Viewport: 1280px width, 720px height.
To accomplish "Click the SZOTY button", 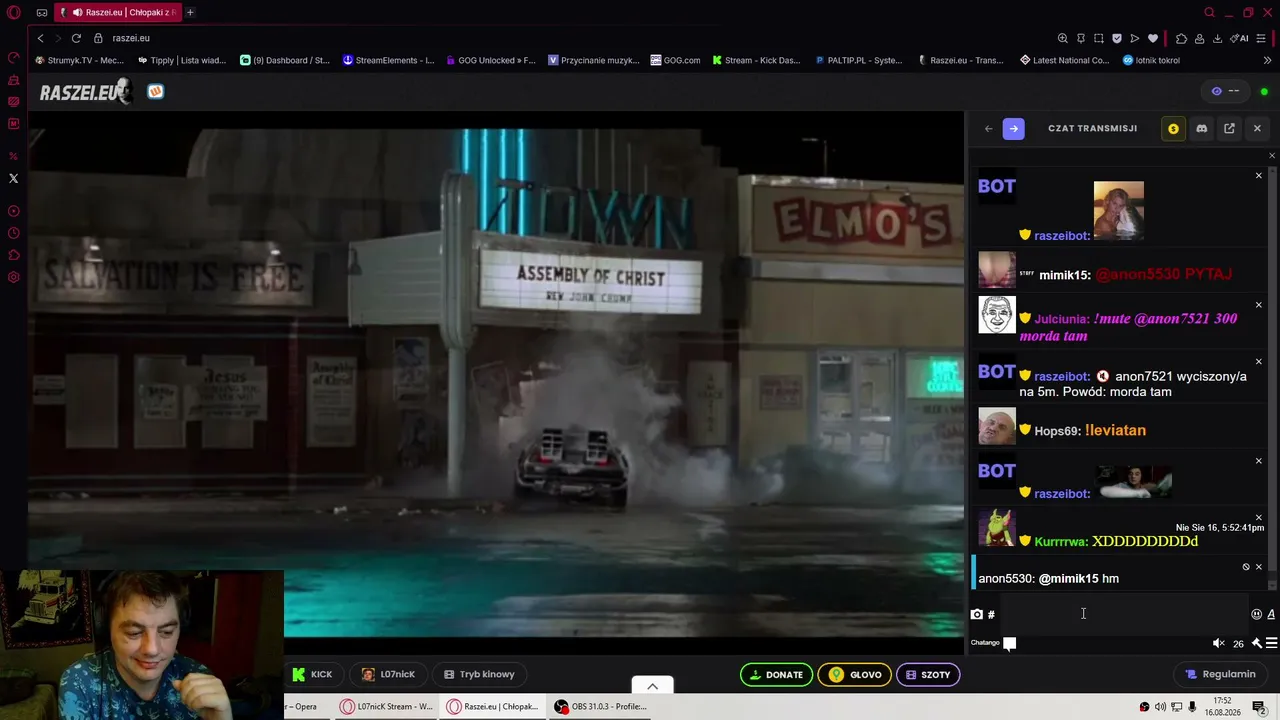I will 928,675.
